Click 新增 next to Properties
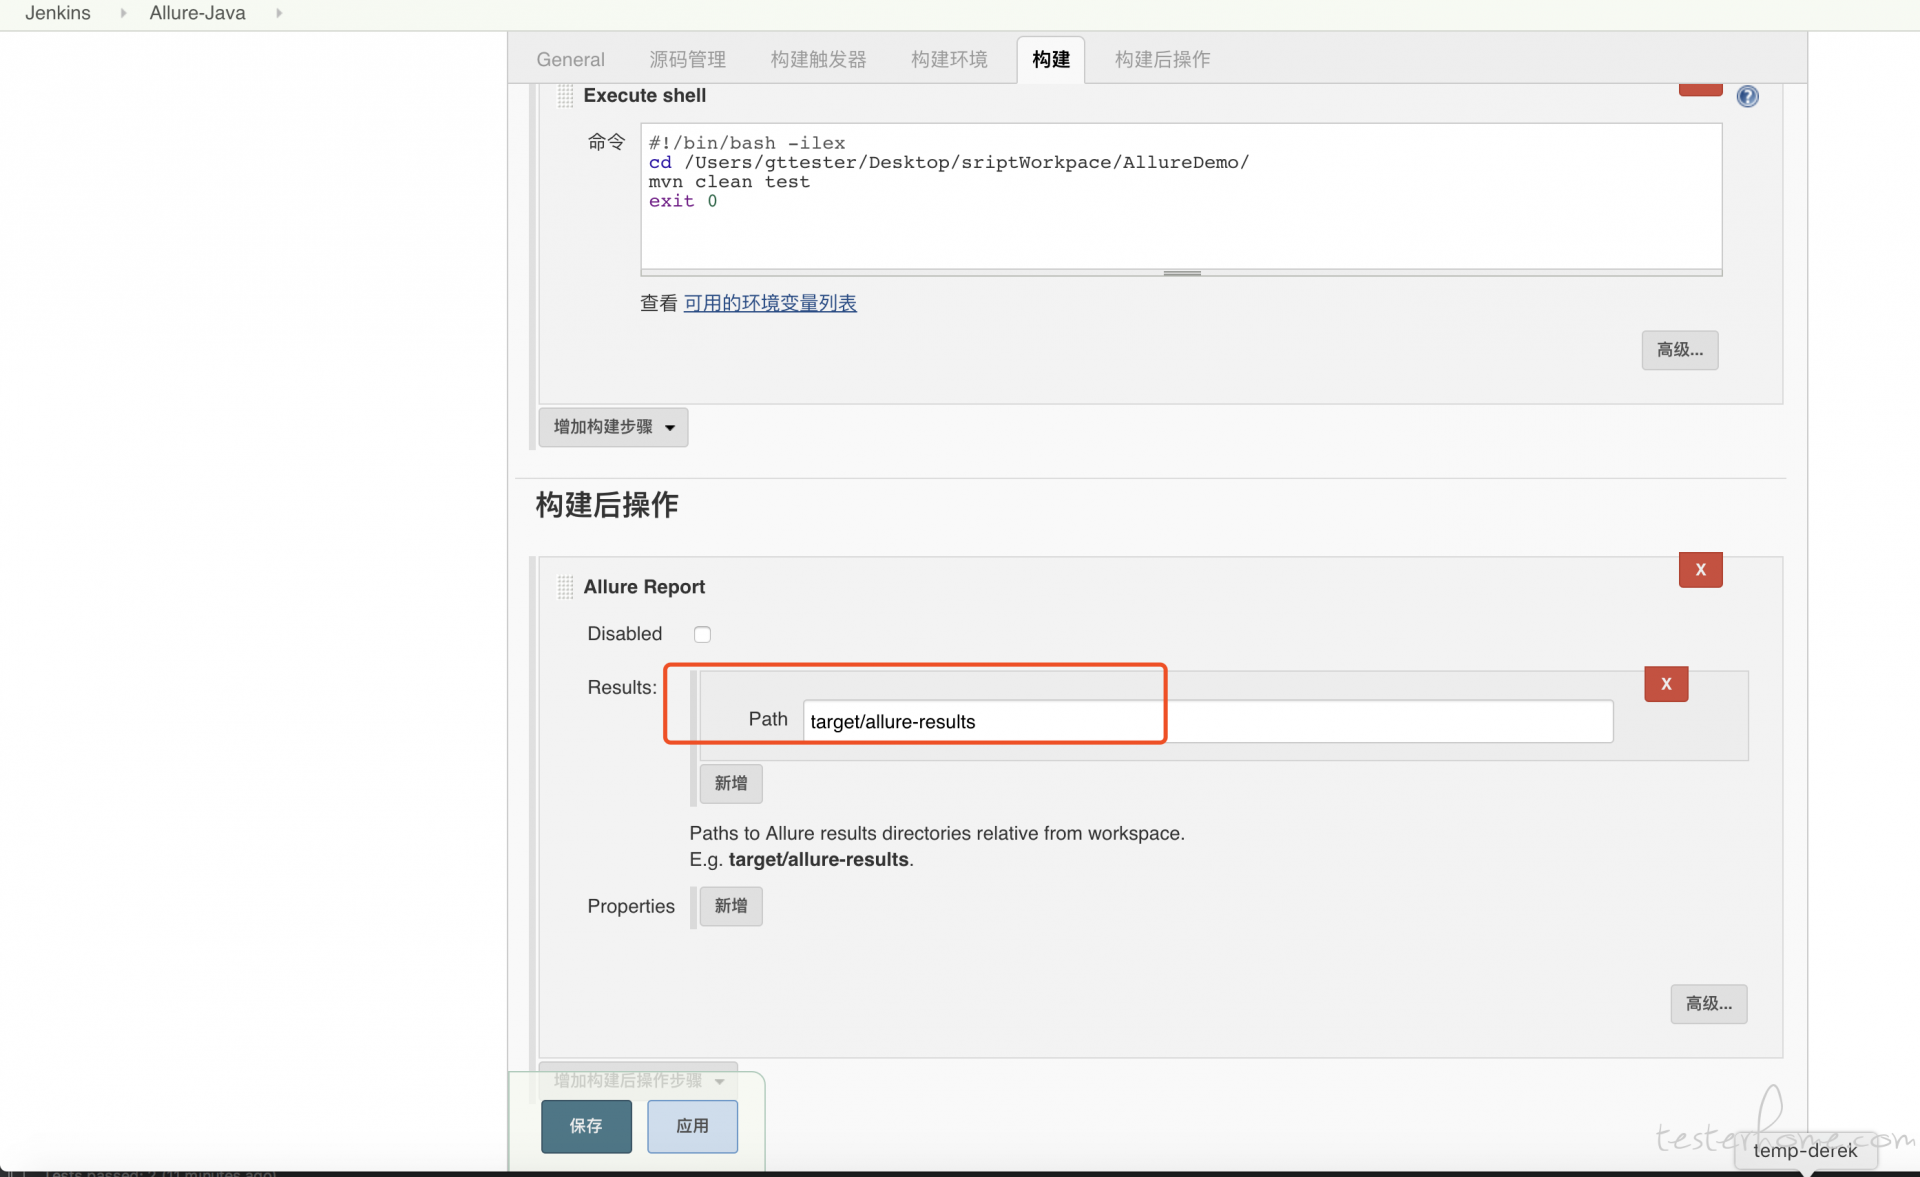 [x=730, y=906]
